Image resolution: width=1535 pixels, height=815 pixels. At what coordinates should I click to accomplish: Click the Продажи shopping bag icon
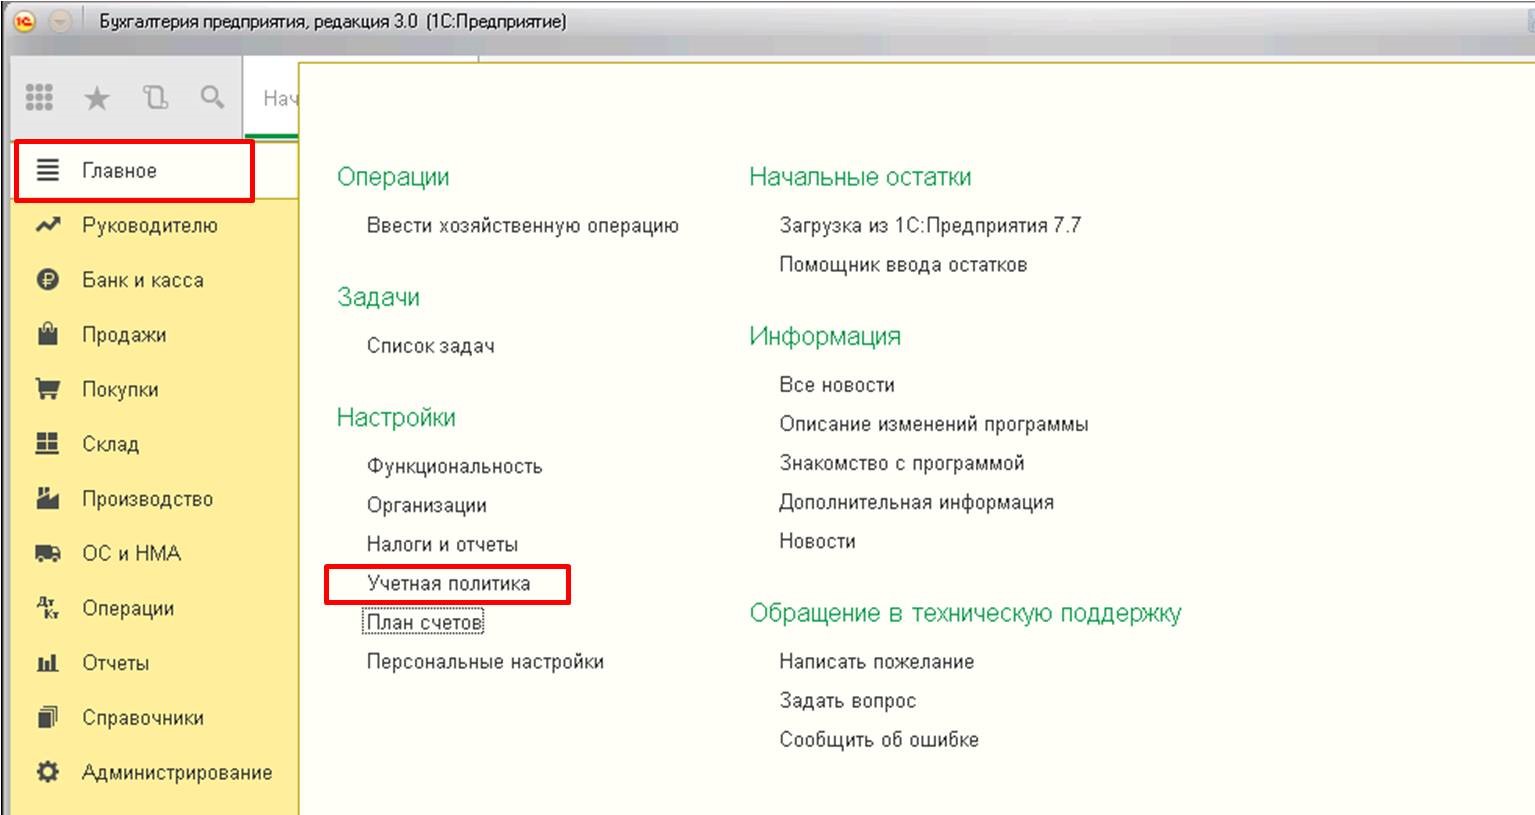47,335
